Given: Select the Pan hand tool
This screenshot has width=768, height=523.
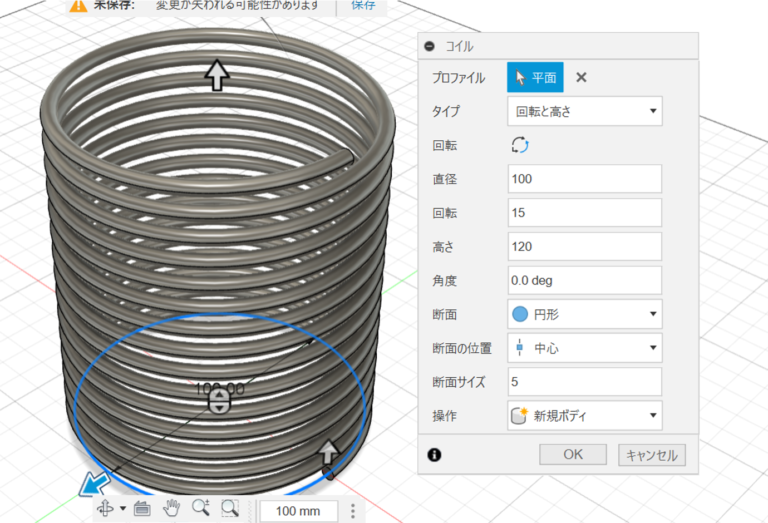Looking at the screenshot, I should (x=170, y=508).
